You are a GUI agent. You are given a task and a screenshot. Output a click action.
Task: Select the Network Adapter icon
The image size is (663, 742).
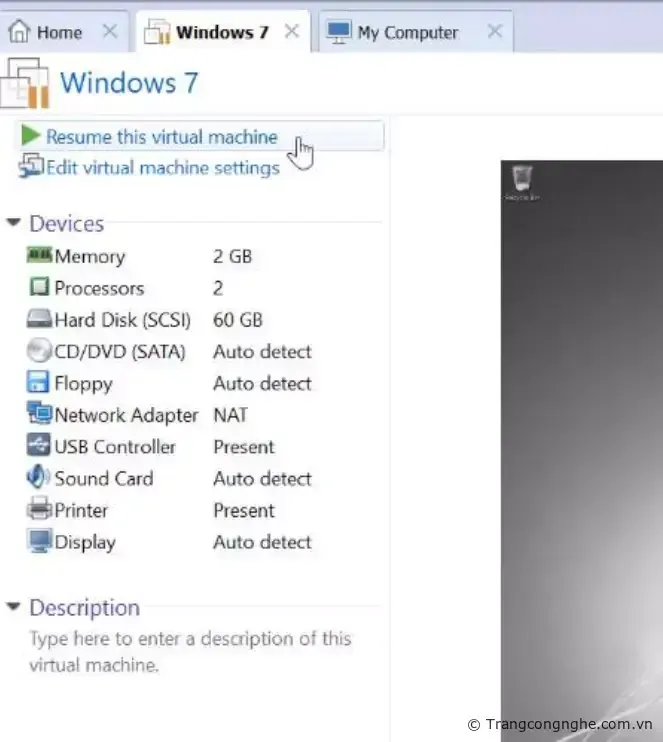[x=39, y=415]
